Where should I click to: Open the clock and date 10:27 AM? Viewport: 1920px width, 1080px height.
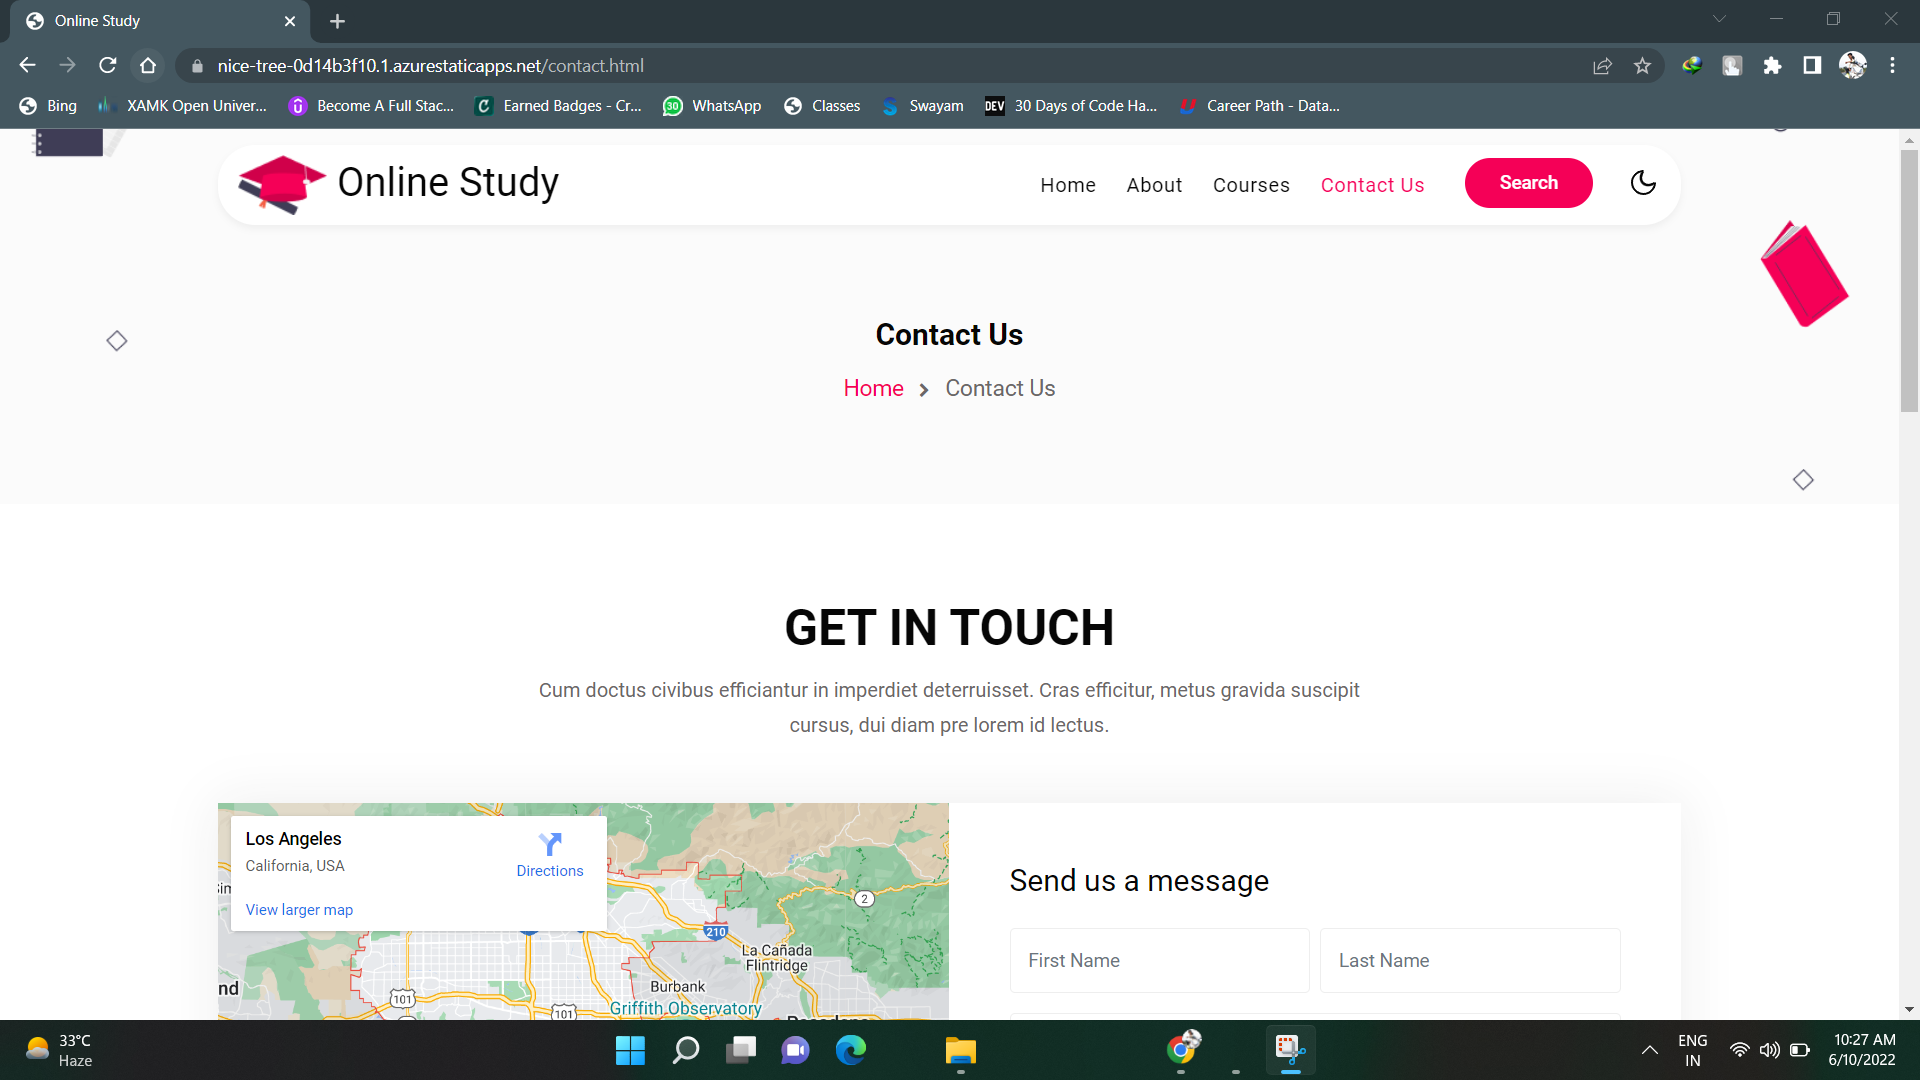(x=1862, y=1050)
